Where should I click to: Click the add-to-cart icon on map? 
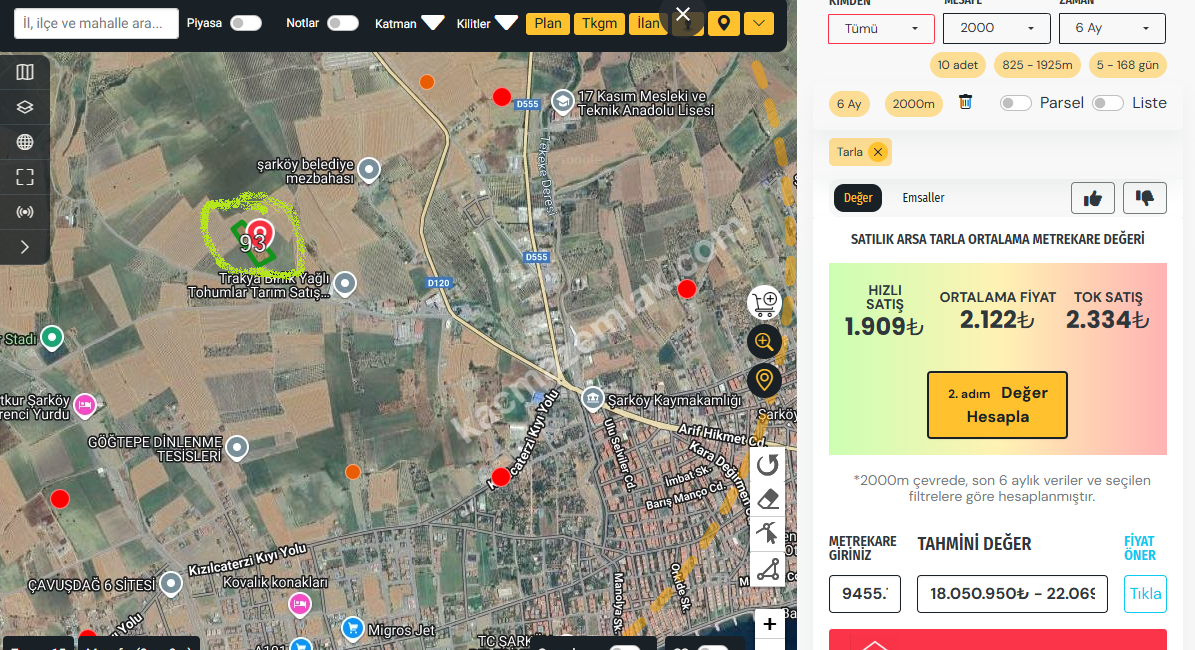(764, 302)
